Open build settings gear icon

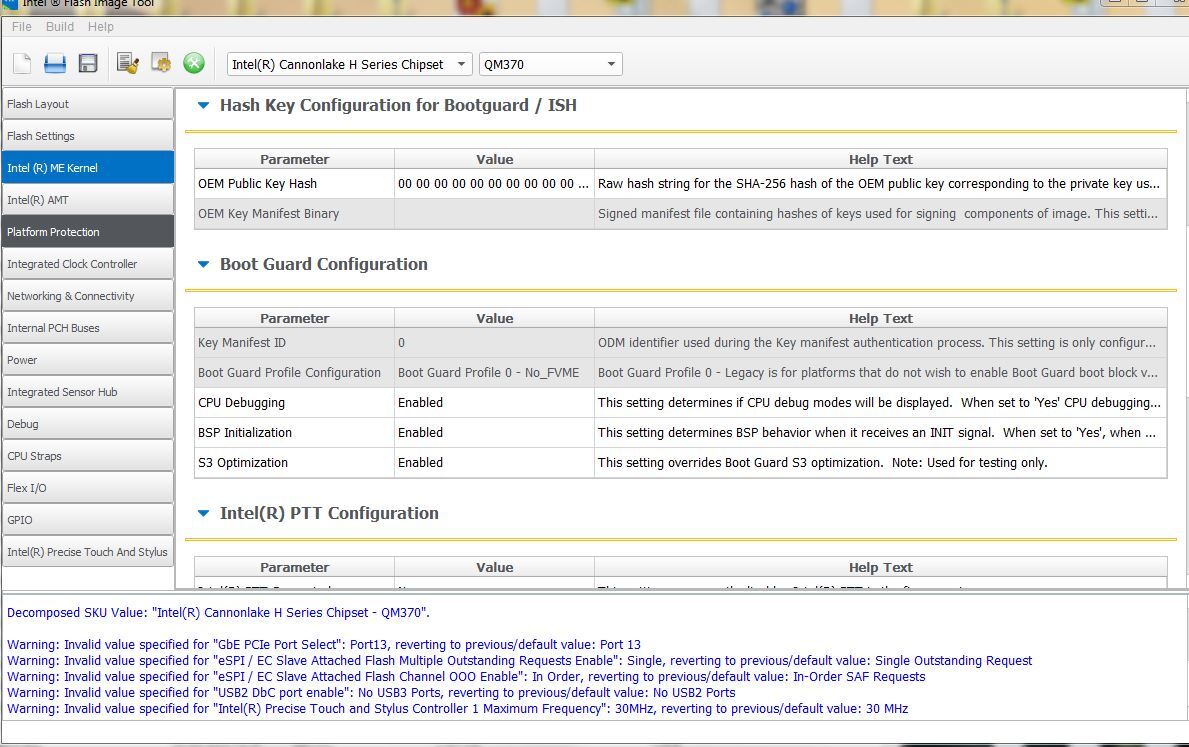pos(161,64)
